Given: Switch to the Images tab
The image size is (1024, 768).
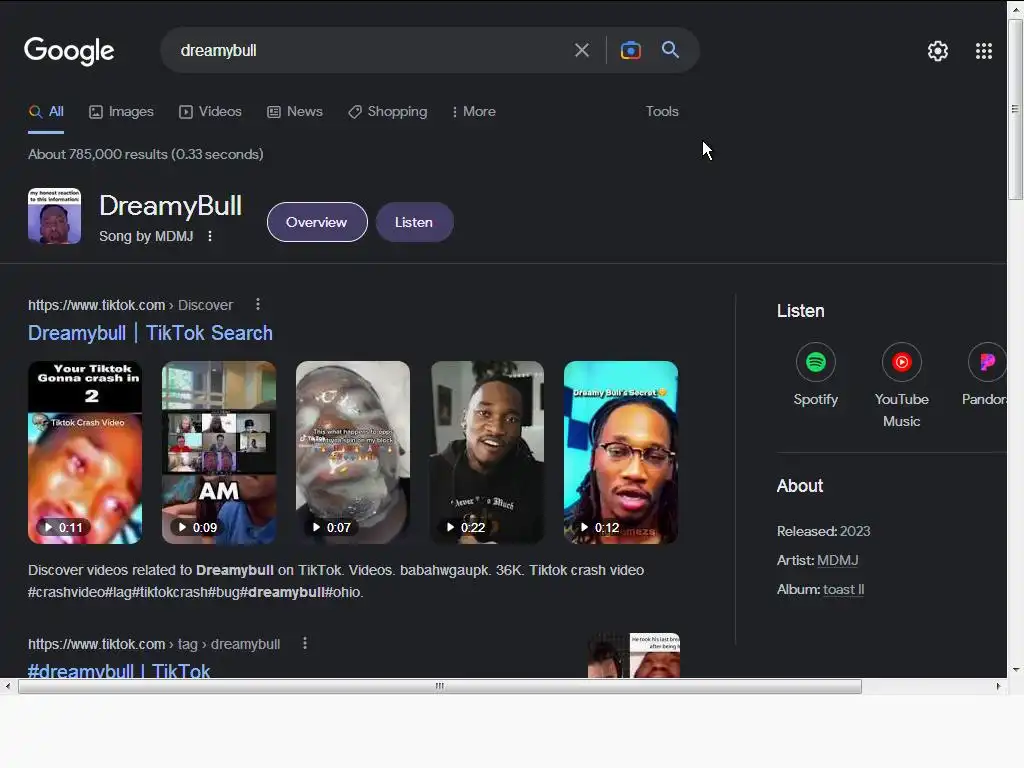Looking at the screenshot, I should click(x=121, y=112).
